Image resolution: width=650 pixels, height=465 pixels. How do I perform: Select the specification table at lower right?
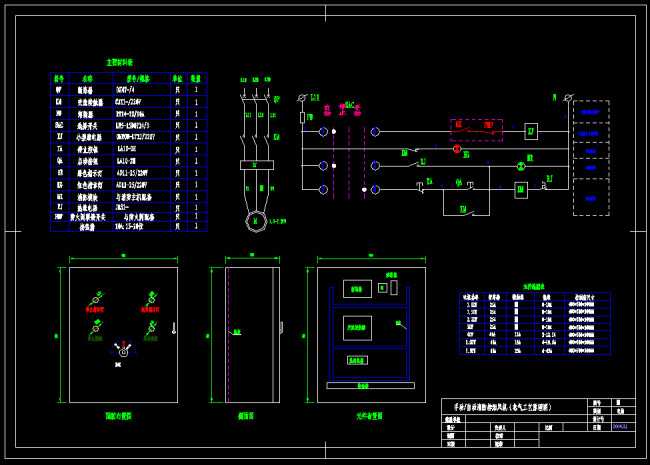[534, 323]
